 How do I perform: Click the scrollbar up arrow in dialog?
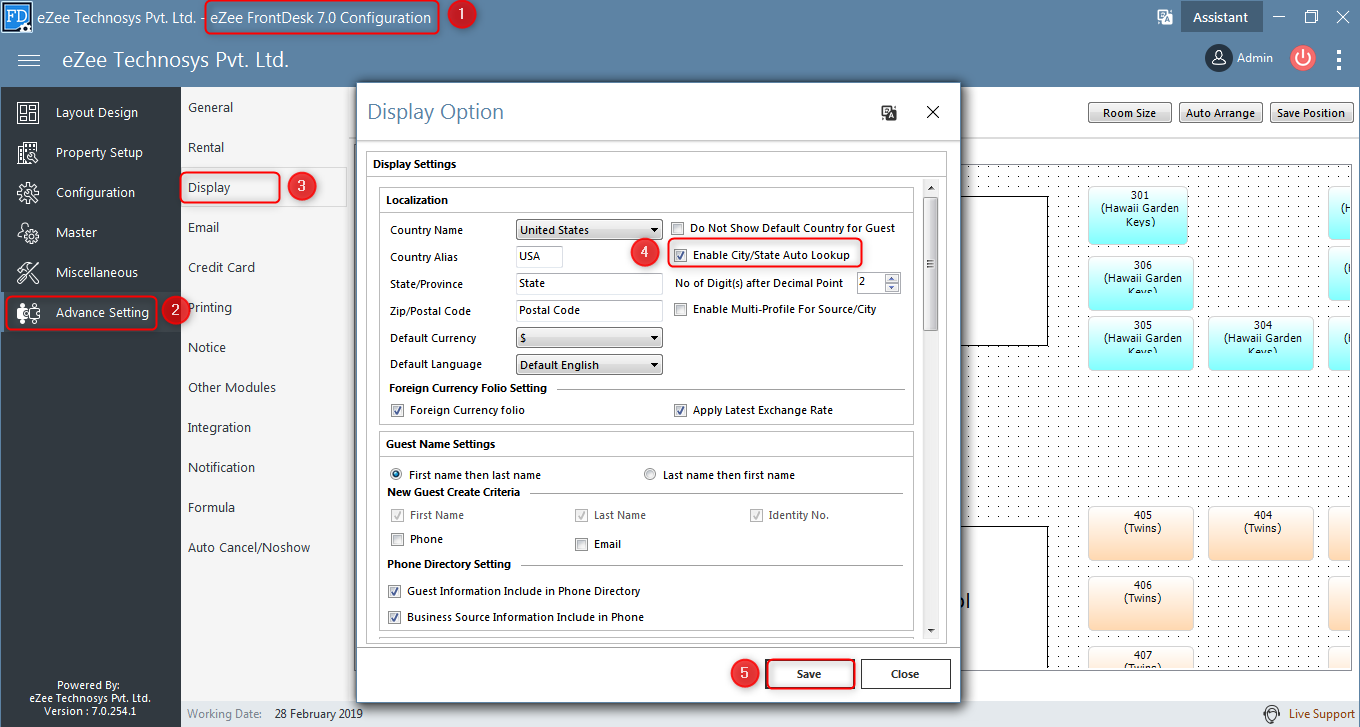point(930,188)
